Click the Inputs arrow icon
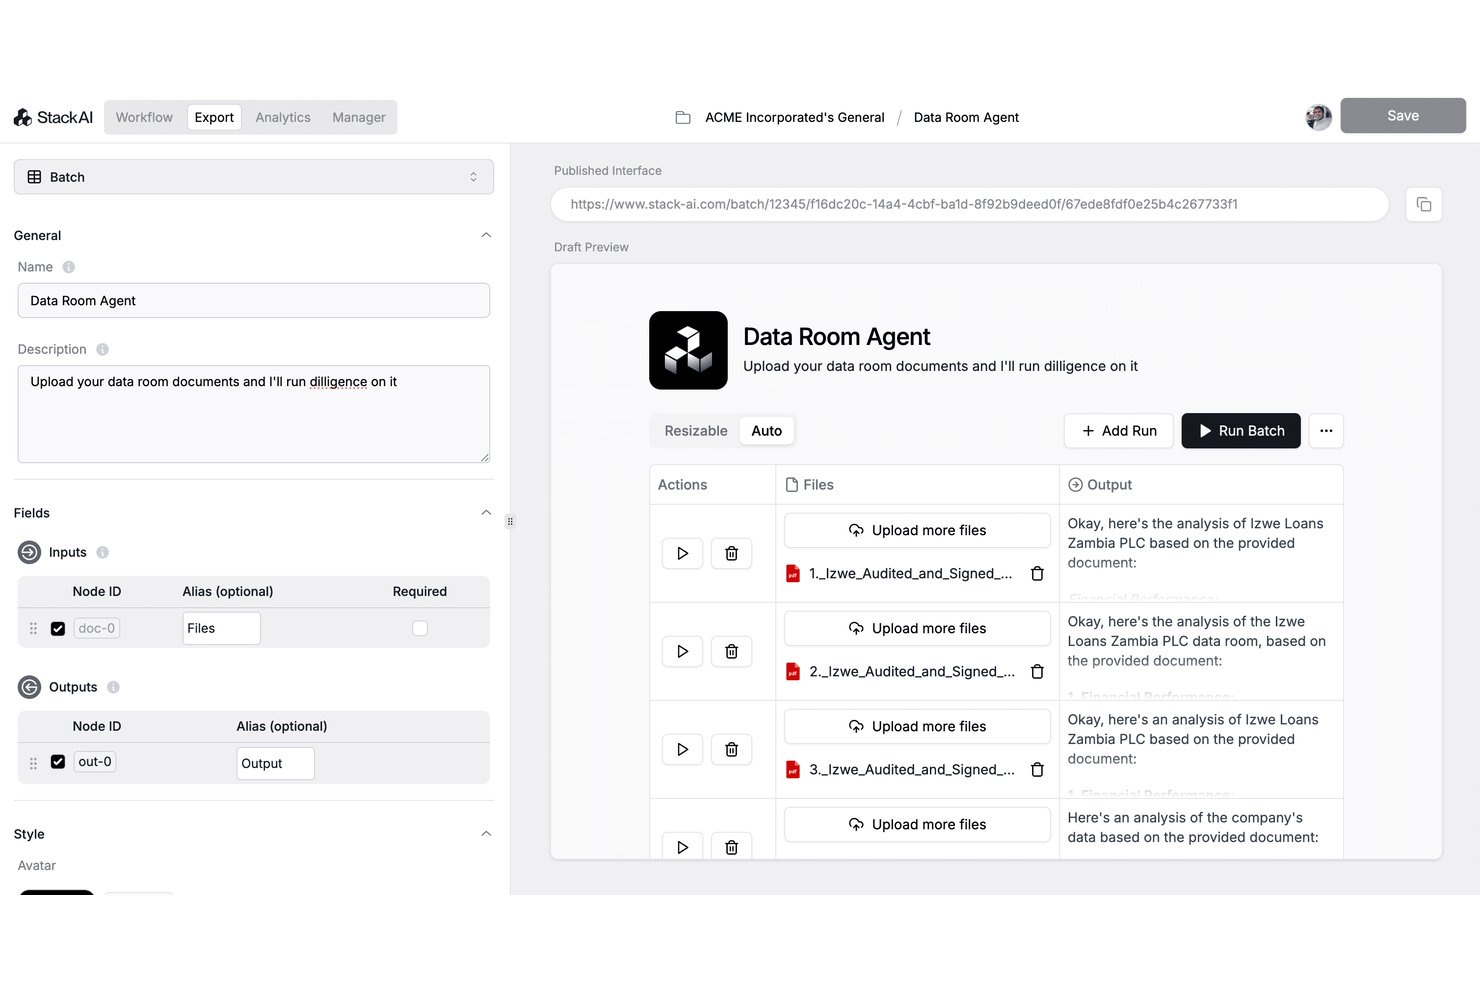This screenshot has width=1480, height=987. click(x=30, y=552)
